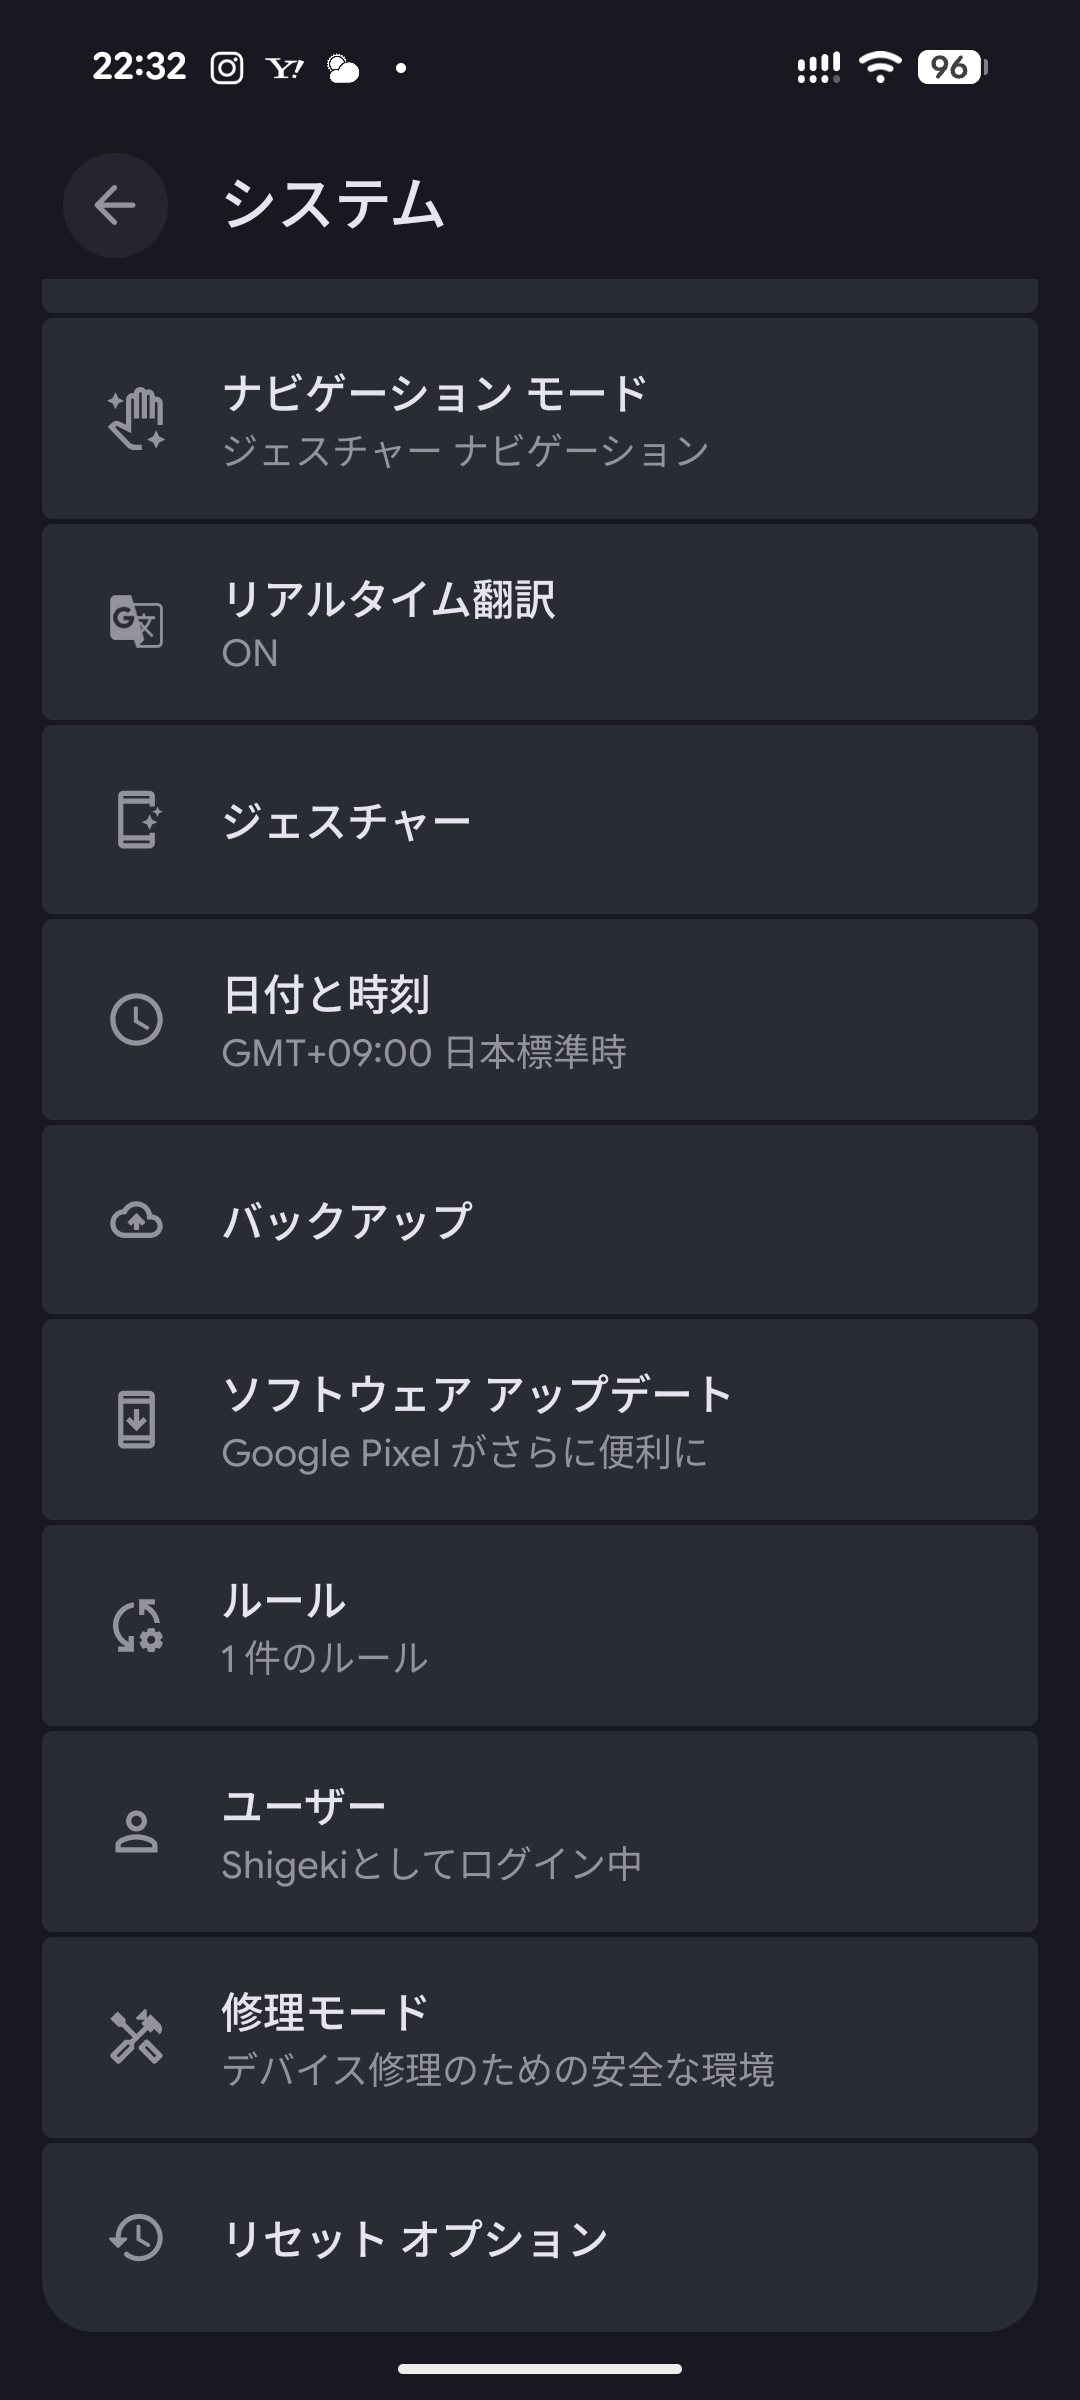The height and width of the screenshot is (2400, 1080).
Task: Tap the gestures phone icon
Action: (x=137, y=820)
